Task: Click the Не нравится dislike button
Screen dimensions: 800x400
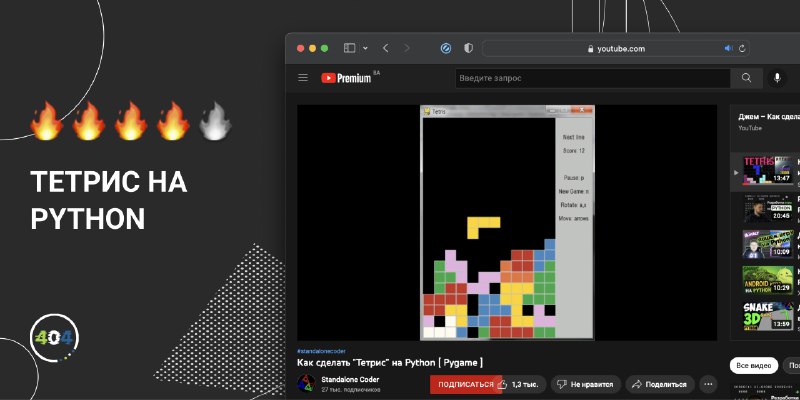Action: click(x=586, y=384)
